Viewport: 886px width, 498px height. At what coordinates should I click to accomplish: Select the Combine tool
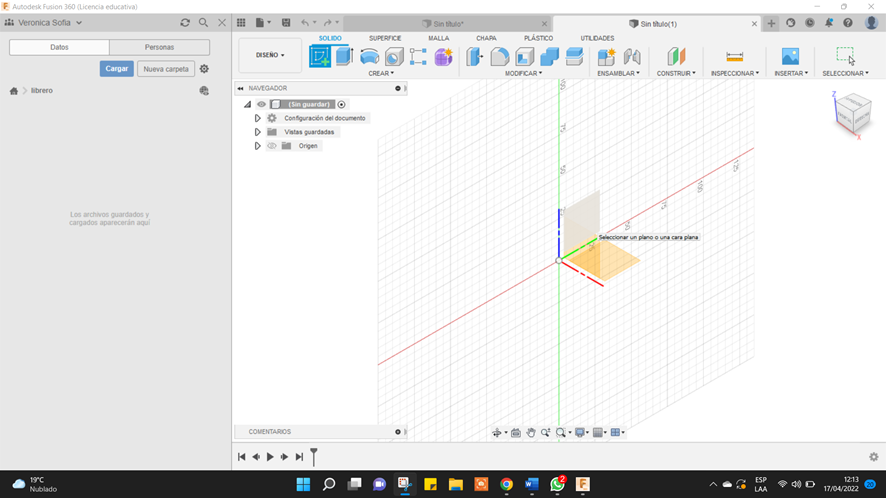[x=549, y=57]
